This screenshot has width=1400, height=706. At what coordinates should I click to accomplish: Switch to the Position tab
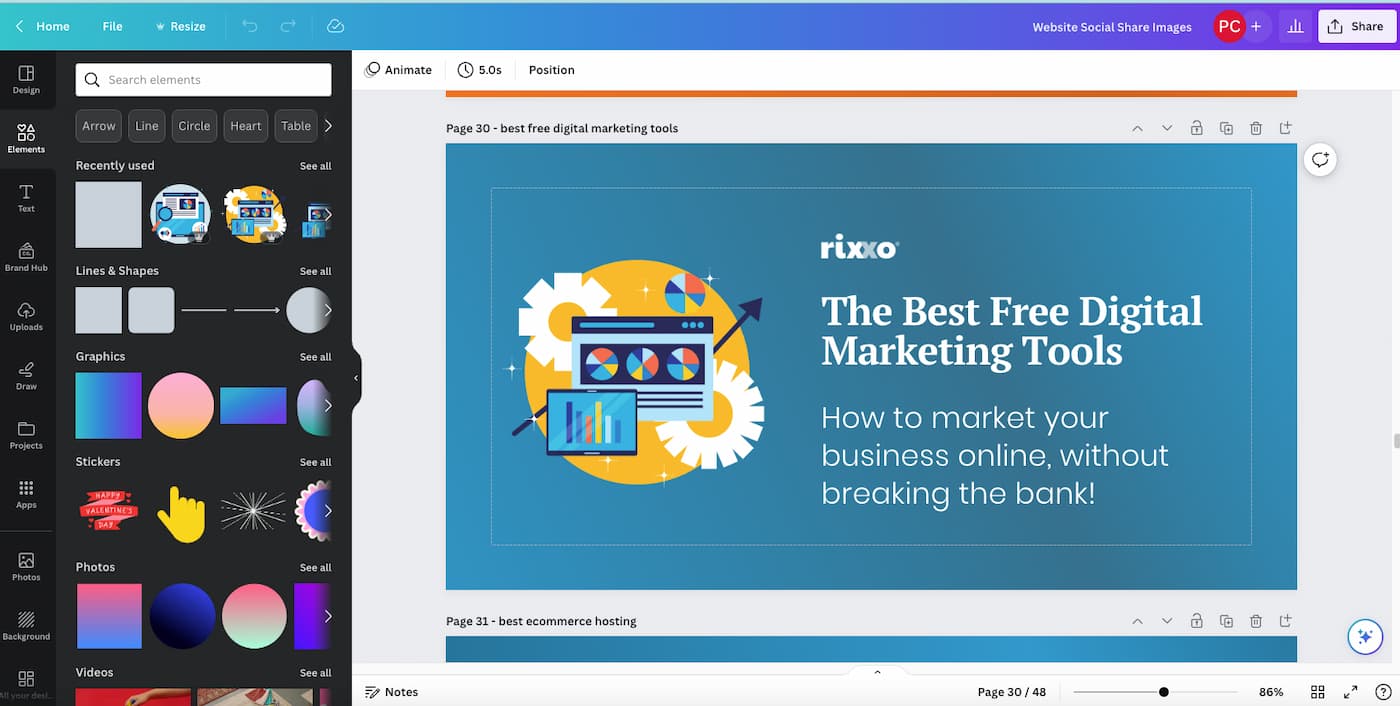[x=551, y=69]
